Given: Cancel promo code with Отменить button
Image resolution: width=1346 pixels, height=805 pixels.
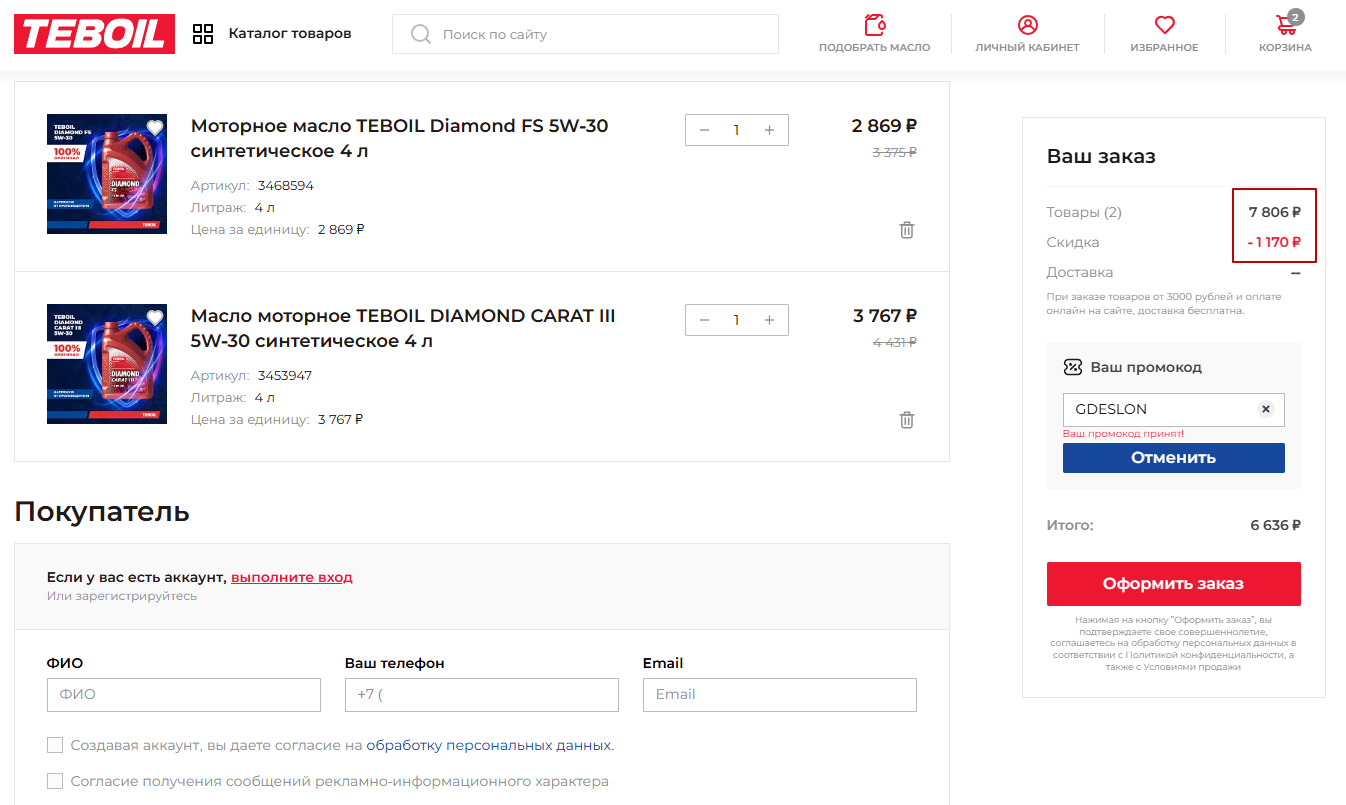Looking at the screenshot, I should coord(1174,458).
